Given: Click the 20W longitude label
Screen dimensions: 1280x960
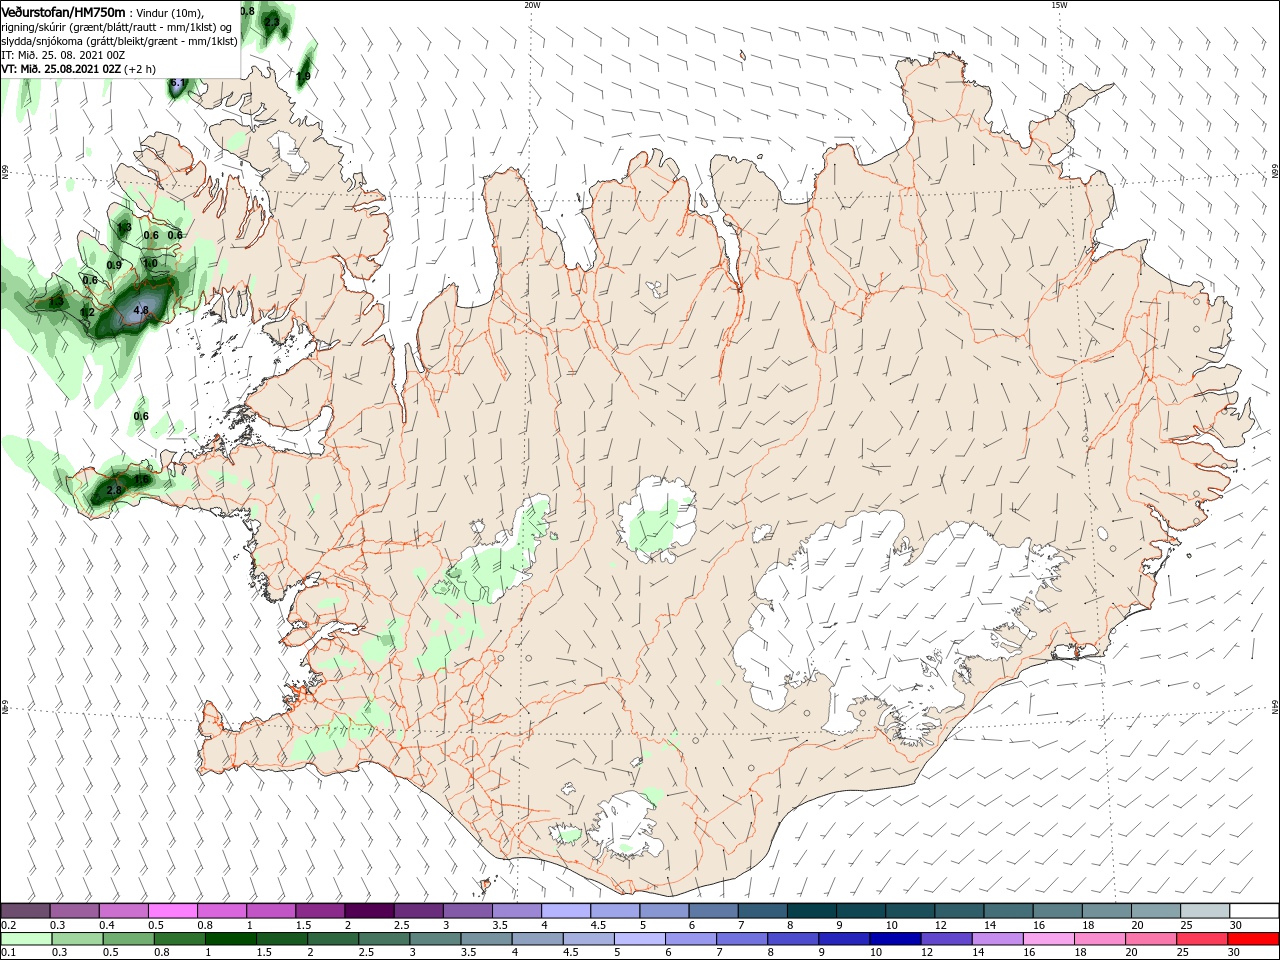Looking at the screenshot, I should pos(533,5).
